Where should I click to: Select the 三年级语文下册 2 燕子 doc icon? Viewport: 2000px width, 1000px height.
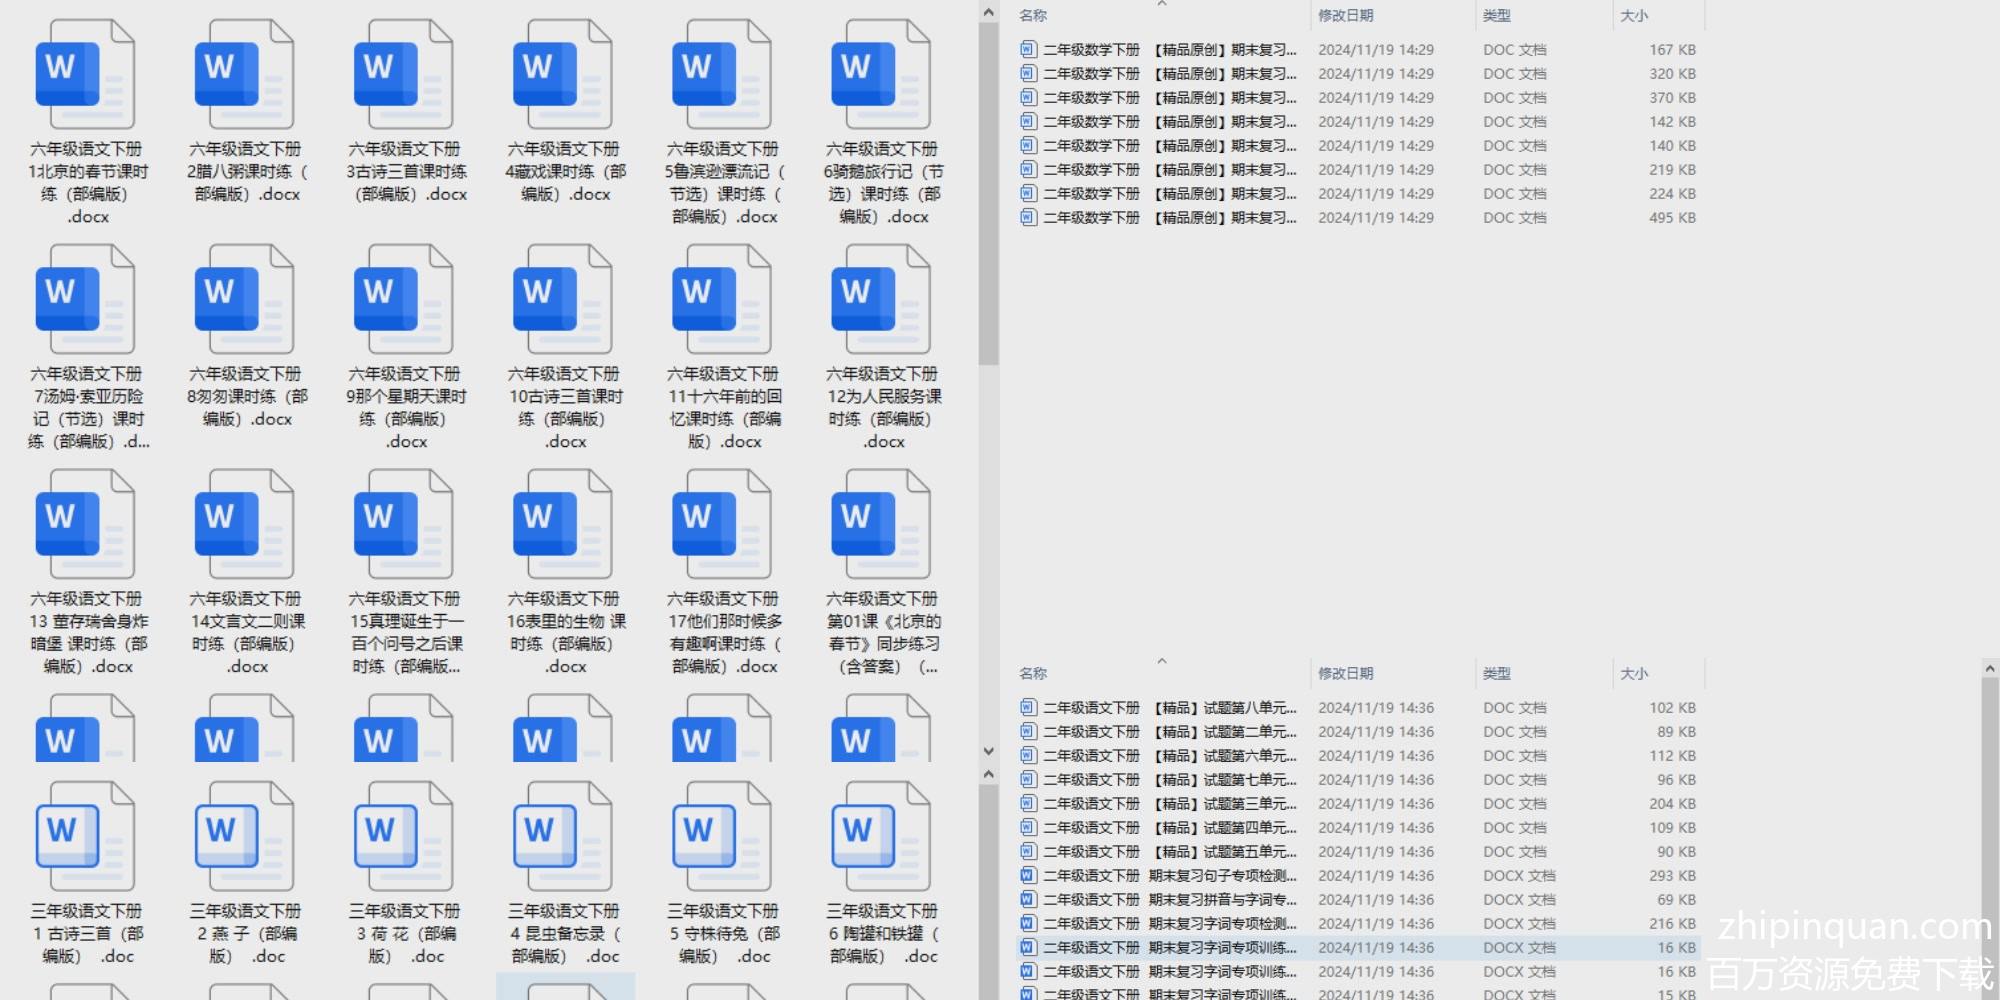(244, 838)
